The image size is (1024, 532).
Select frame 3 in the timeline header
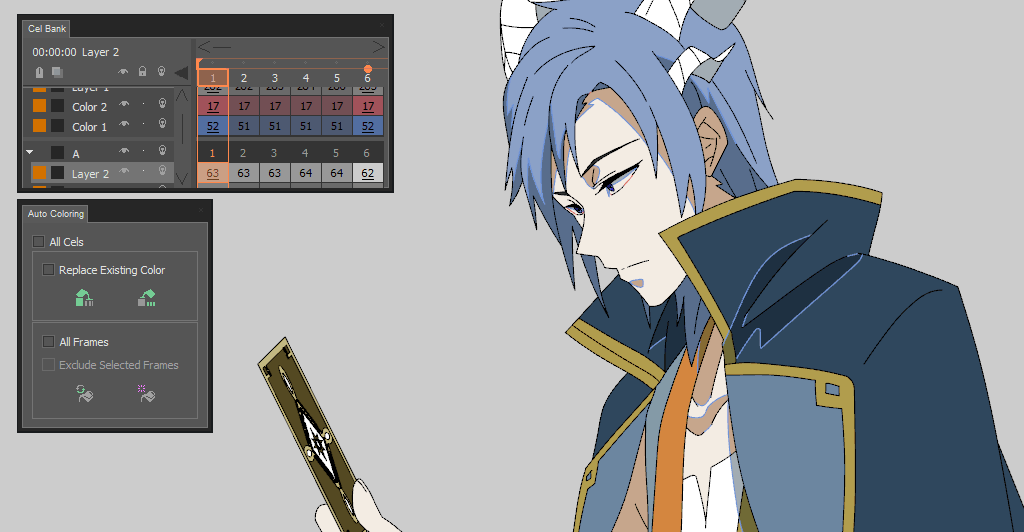point(275,78)
